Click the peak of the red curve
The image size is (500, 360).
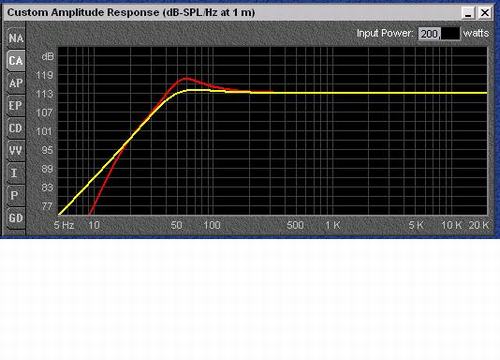click(187, 79)
